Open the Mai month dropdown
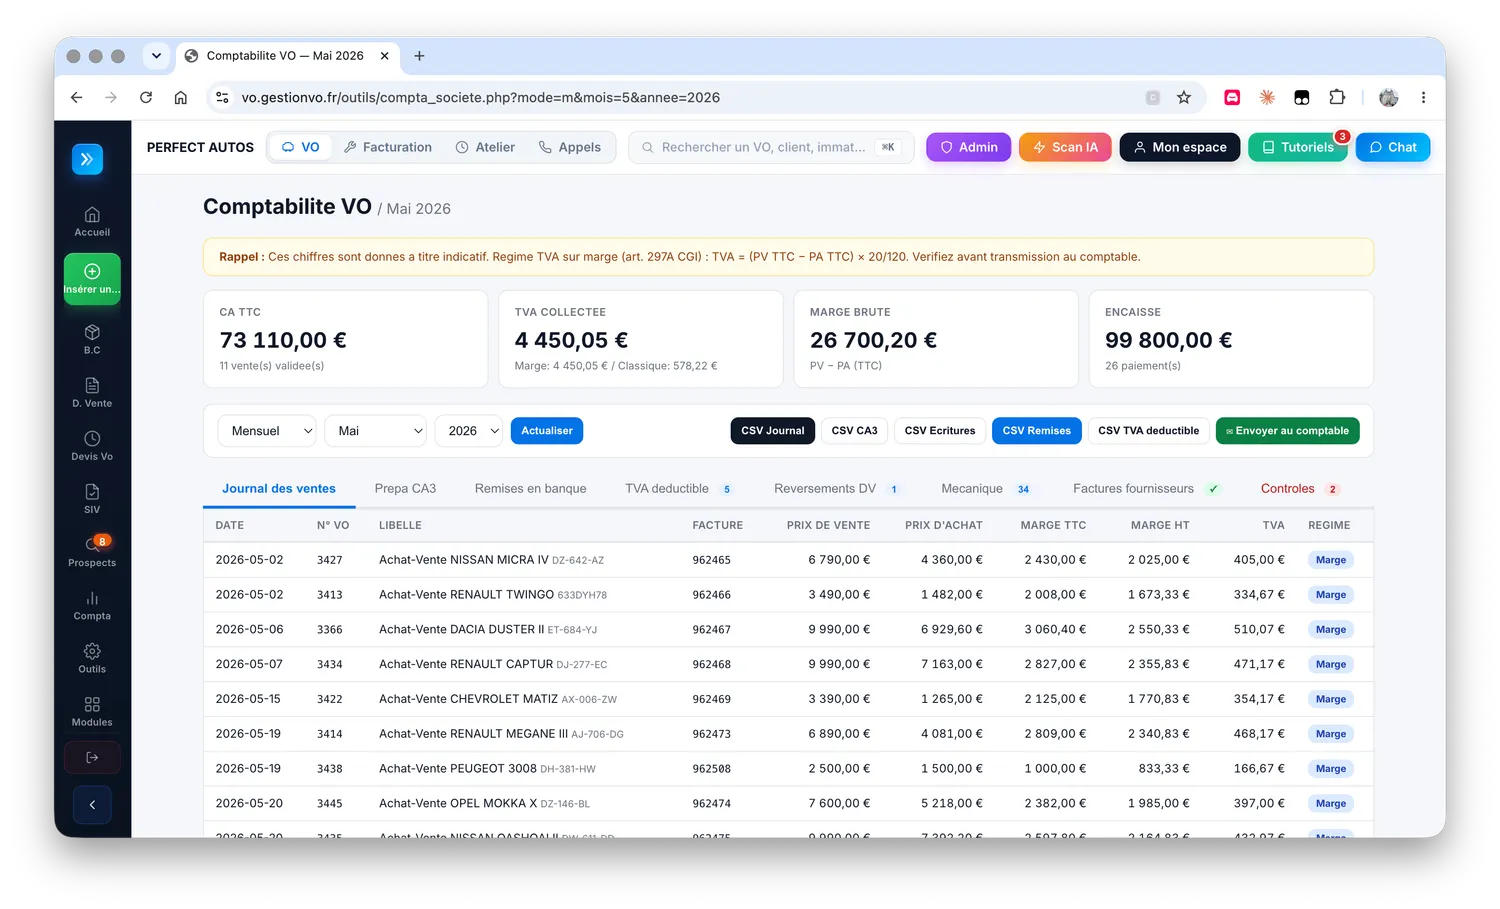Viewport: 1500px width, 909px height. pyautogui.click(x=375, y=431)
